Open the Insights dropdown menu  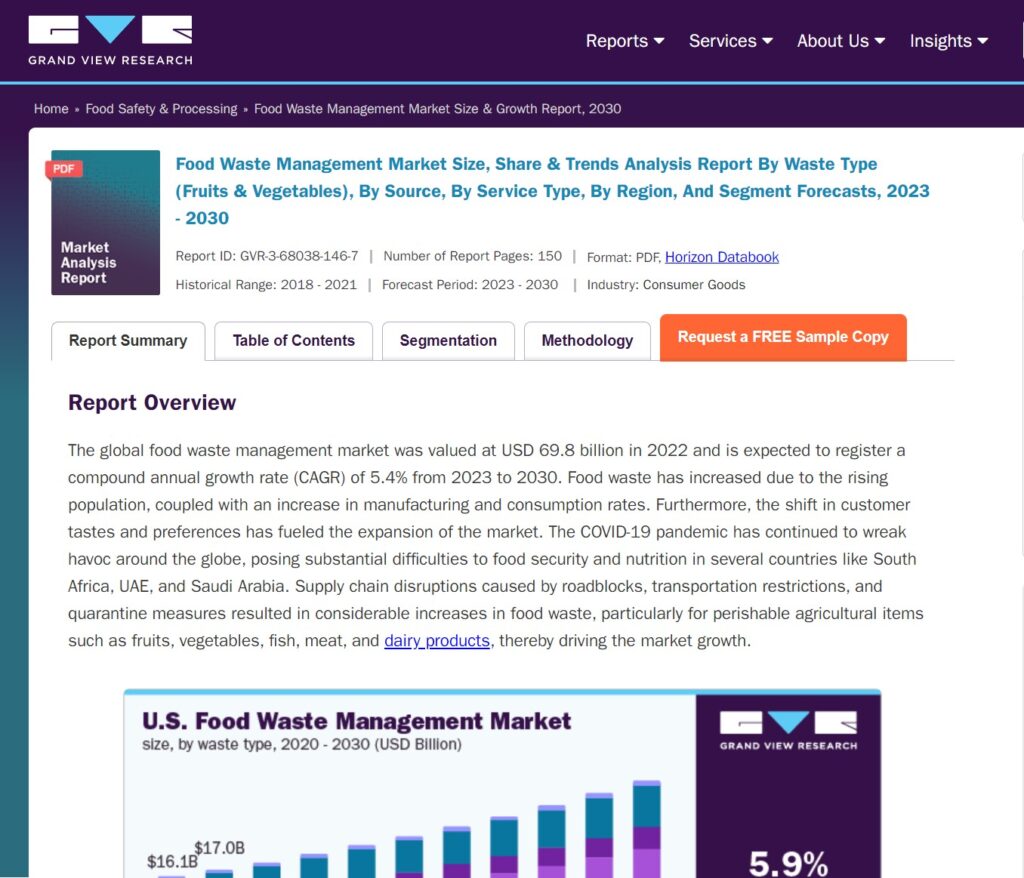(948, 41)
